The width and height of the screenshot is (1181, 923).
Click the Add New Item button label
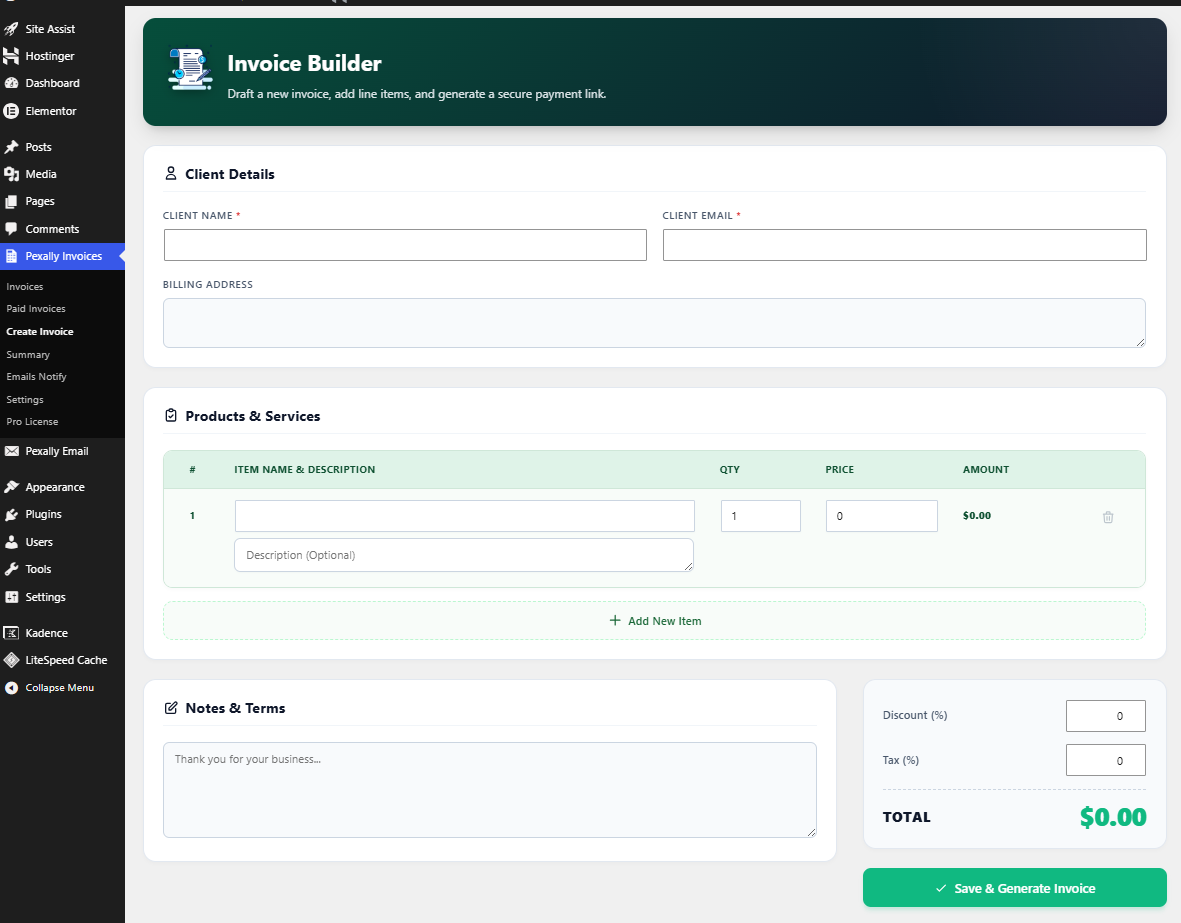point(665,621)
